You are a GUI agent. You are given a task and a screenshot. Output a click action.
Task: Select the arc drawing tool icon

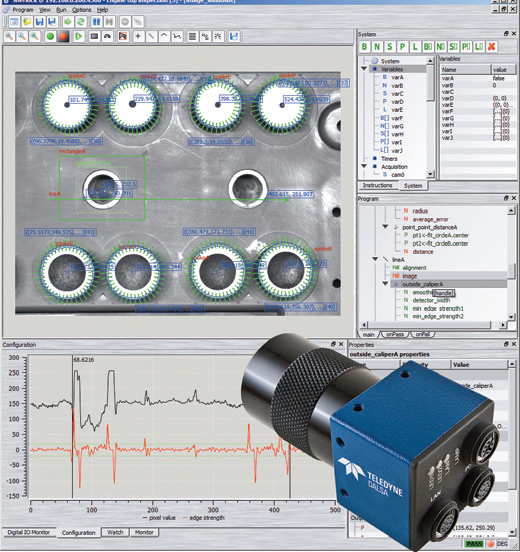click(x=164, y=36)
